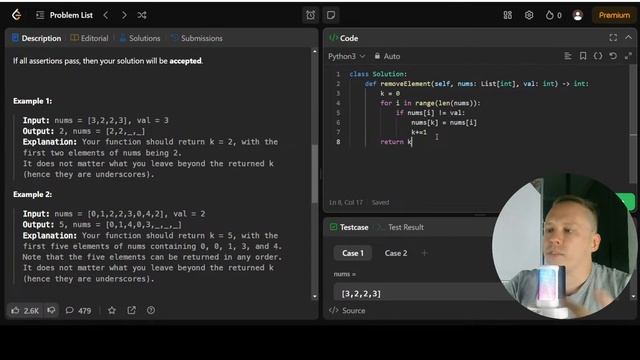Select the Test Result tab
Viewport: 640px width, 360px height.
pyautogui.click(x=401, y=227)
